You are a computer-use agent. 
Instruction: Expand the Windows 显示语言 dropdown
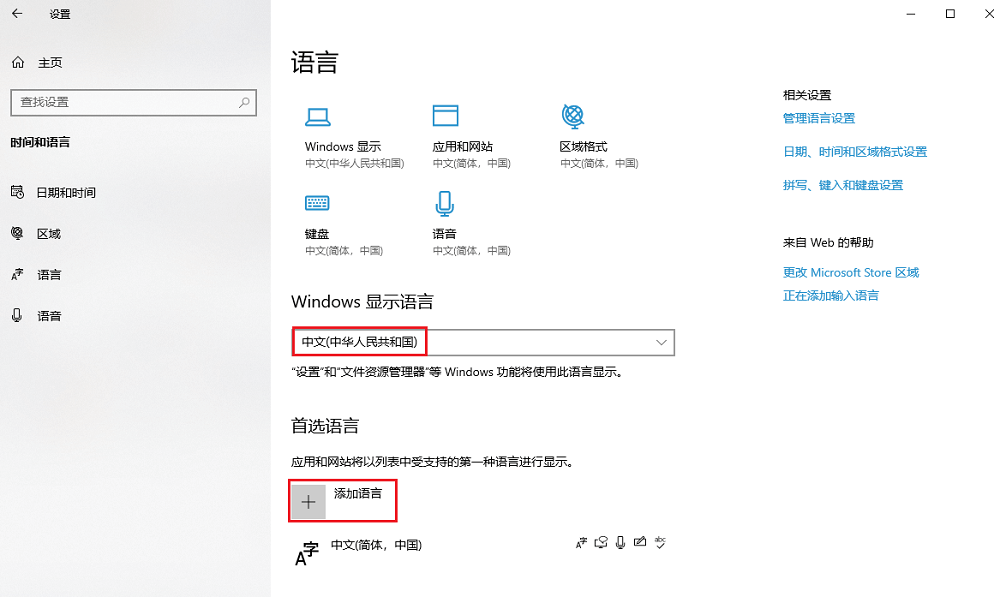click(x=660, y=342)
